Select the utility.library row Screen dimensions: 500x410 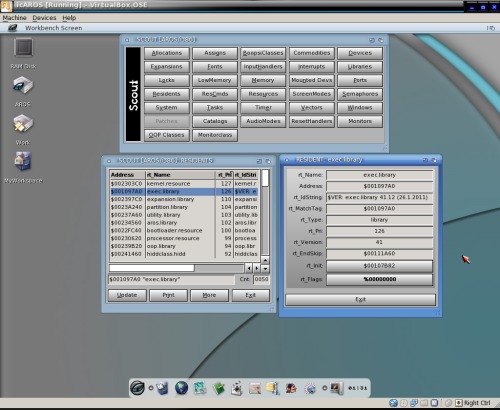[x=184, y=215]
